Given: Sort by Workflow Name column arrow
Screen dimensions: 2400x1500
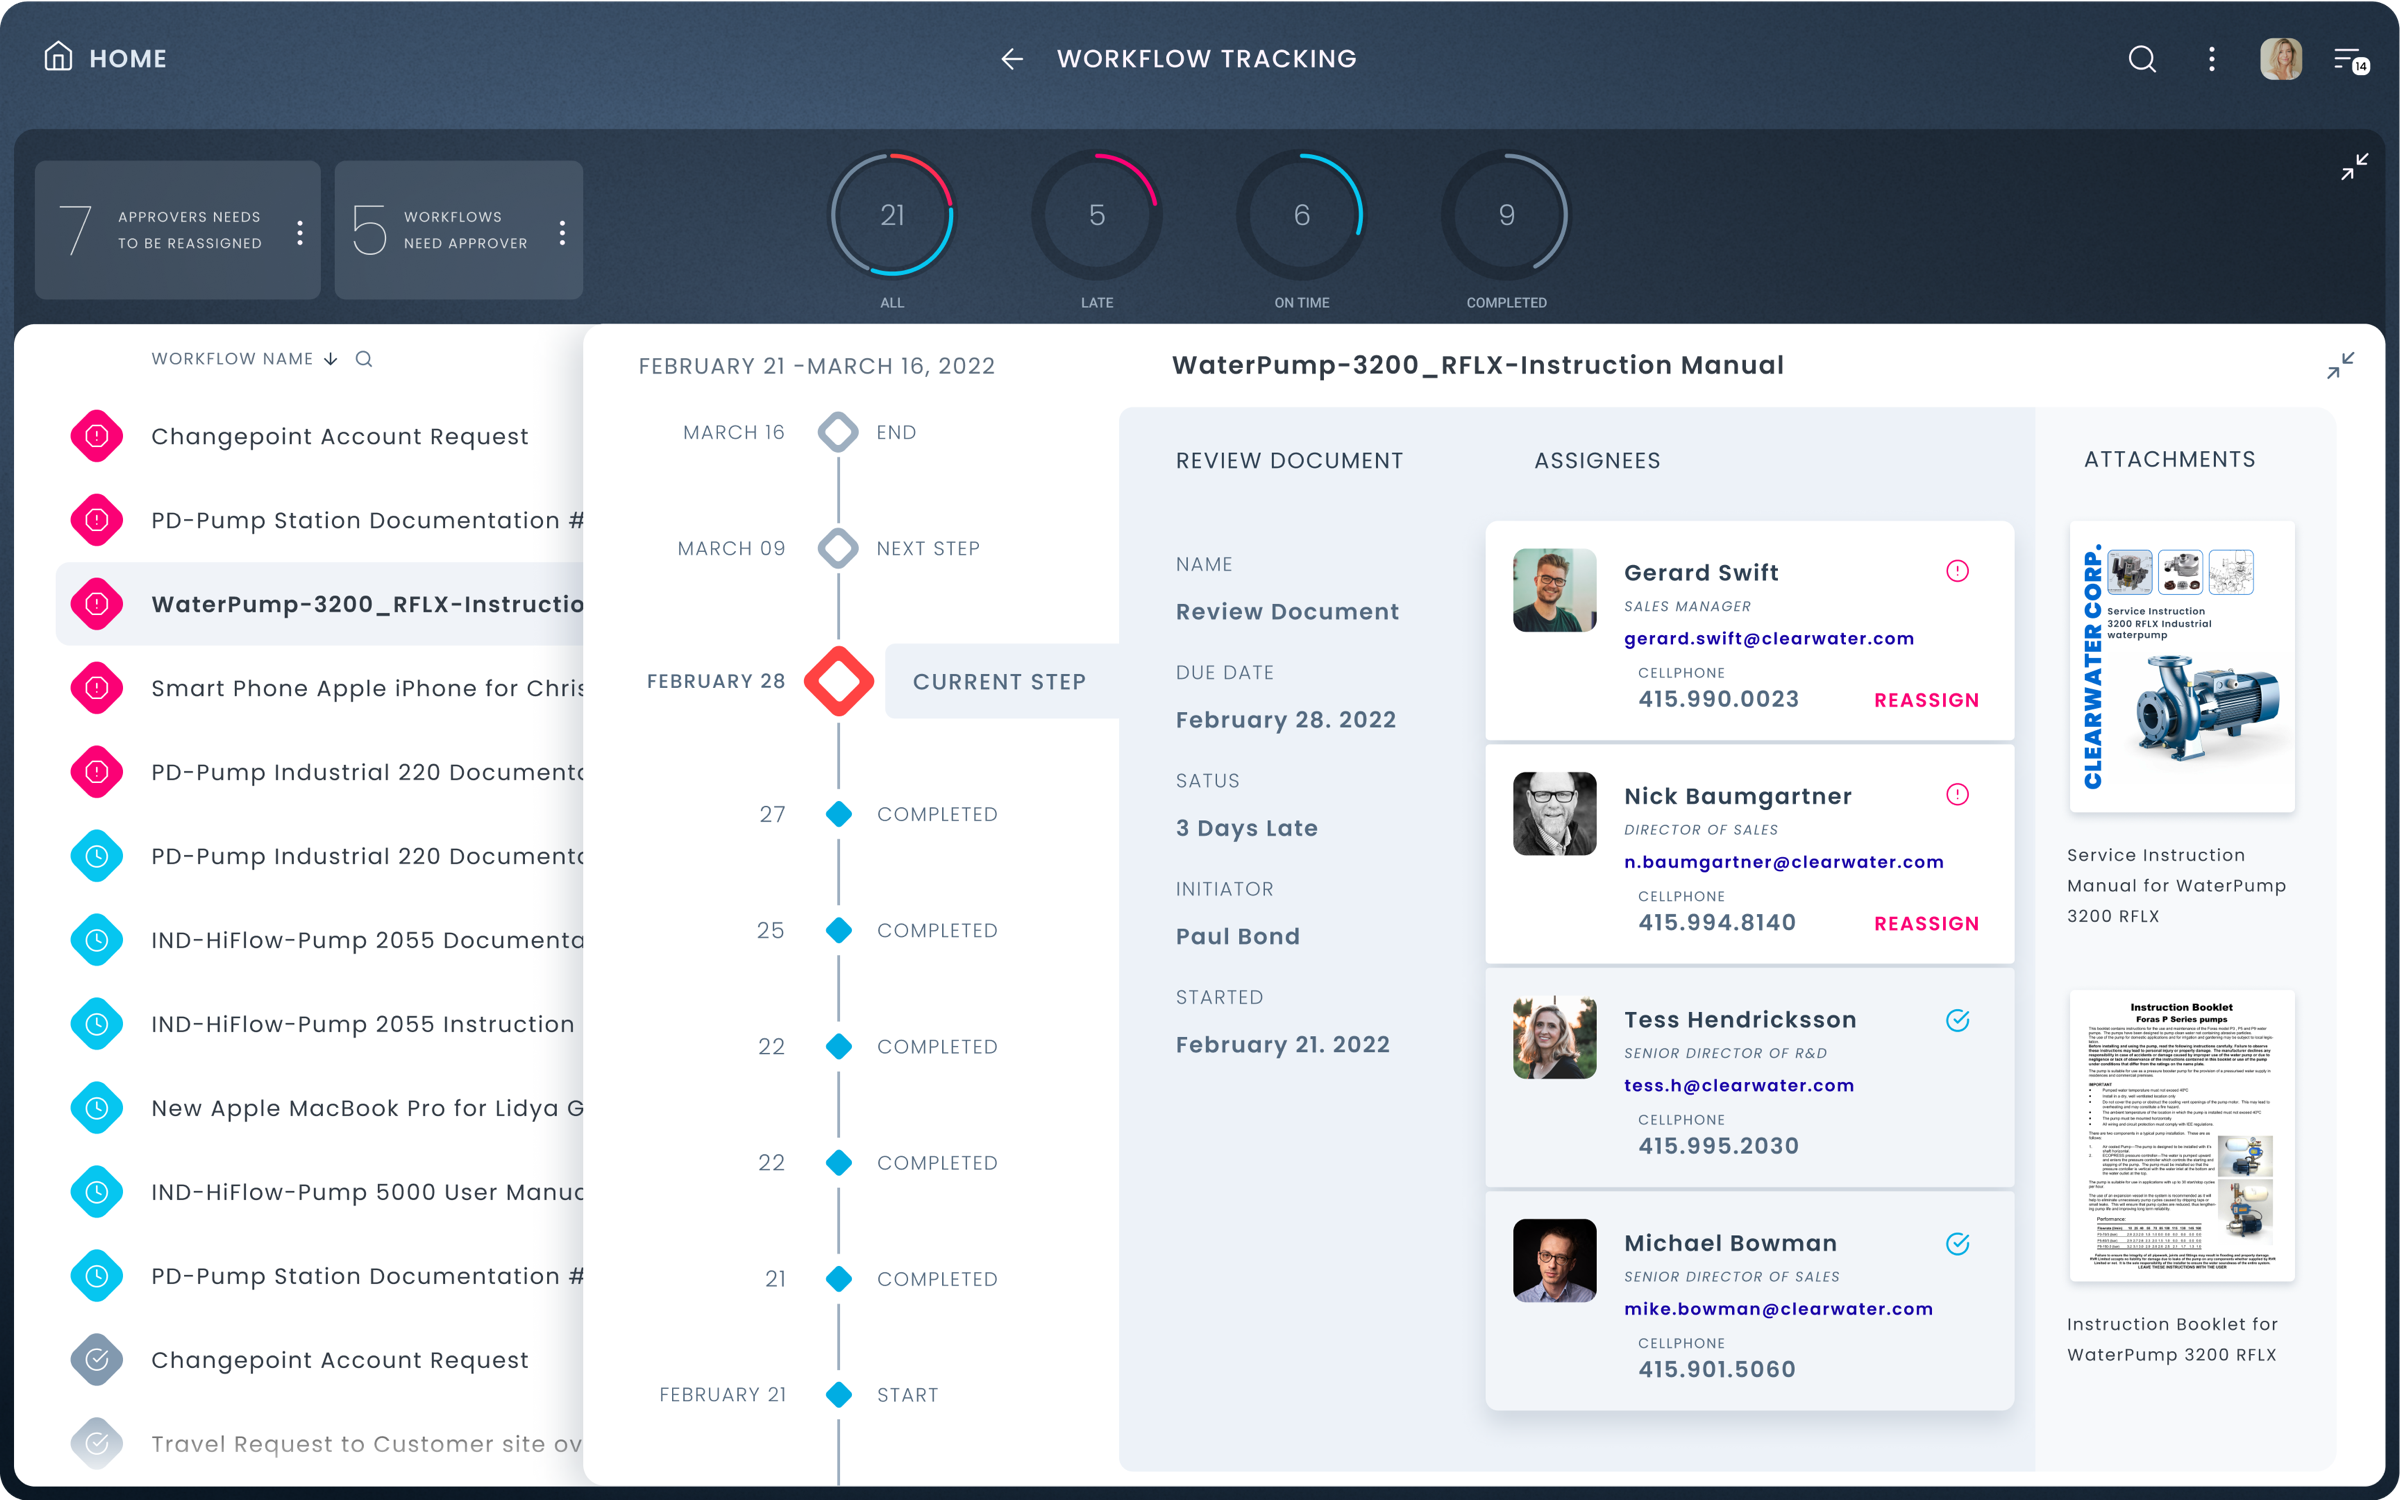Looking at the screenshot, I should [x=331, y=359].
